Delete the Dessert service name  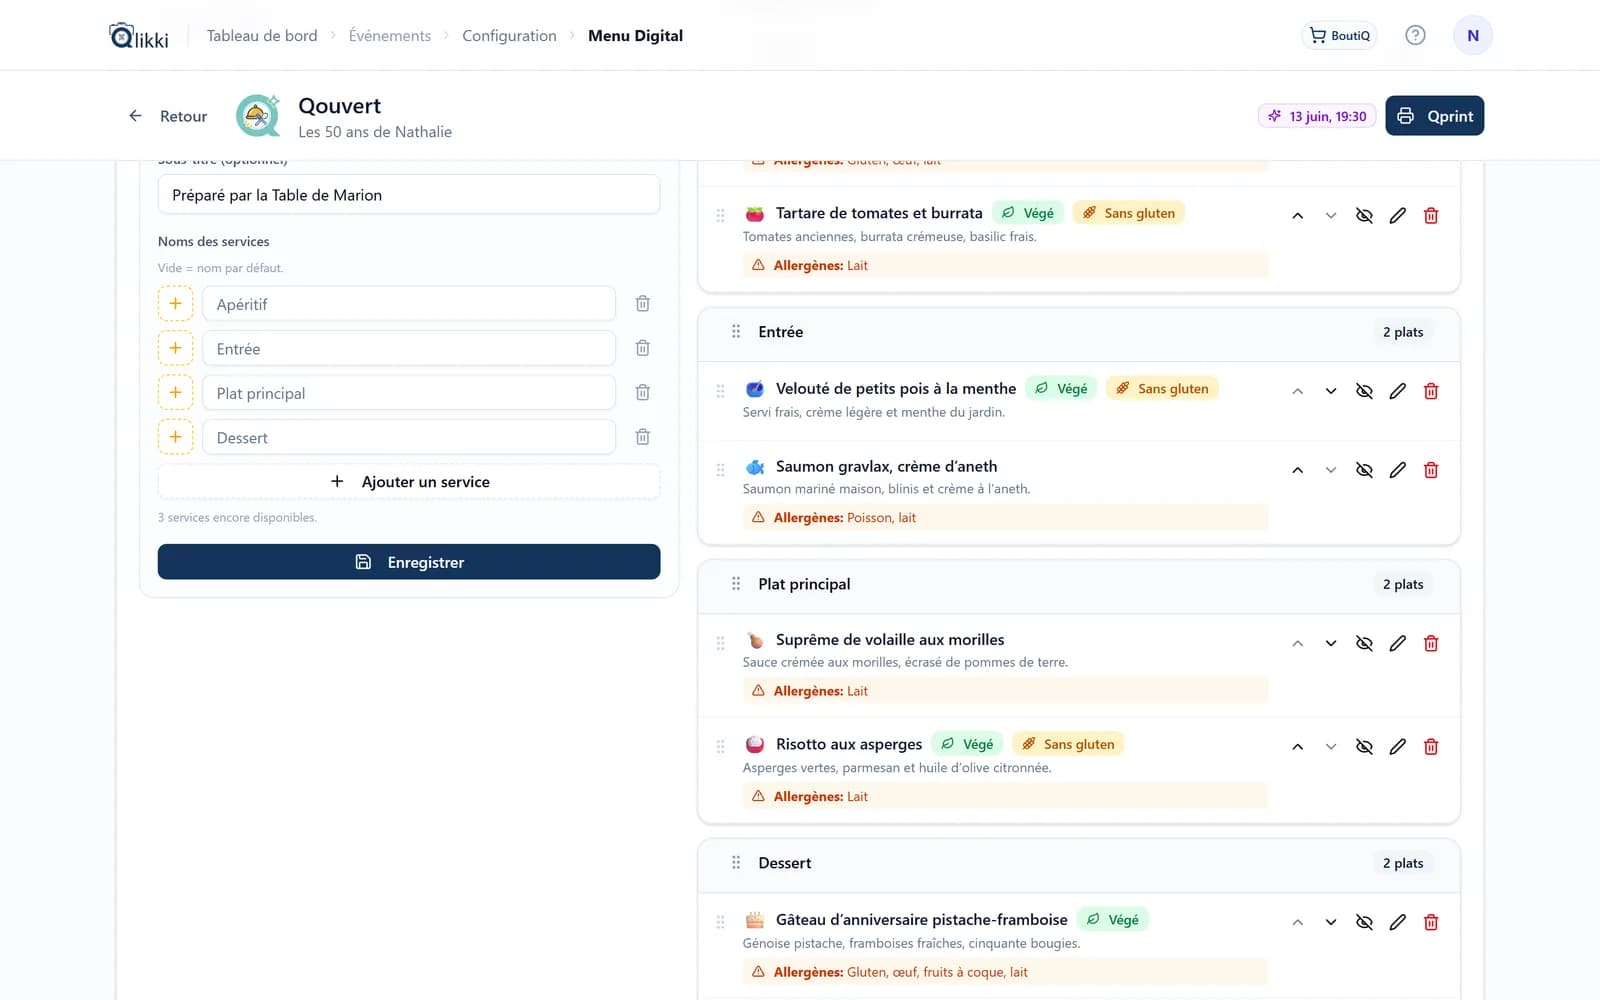(643, 437)
